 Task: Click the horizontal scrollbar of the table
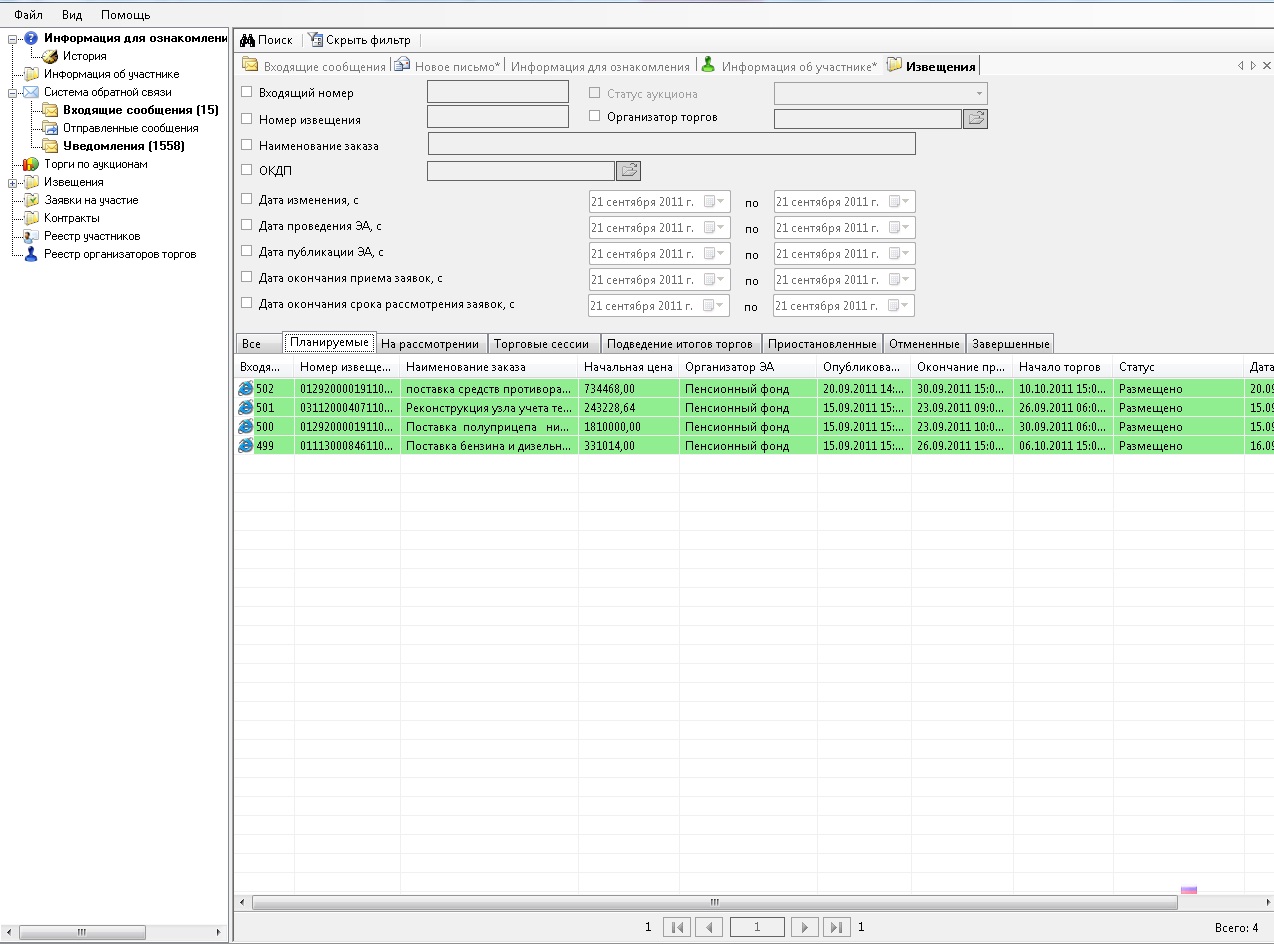[x=714, y=902]
